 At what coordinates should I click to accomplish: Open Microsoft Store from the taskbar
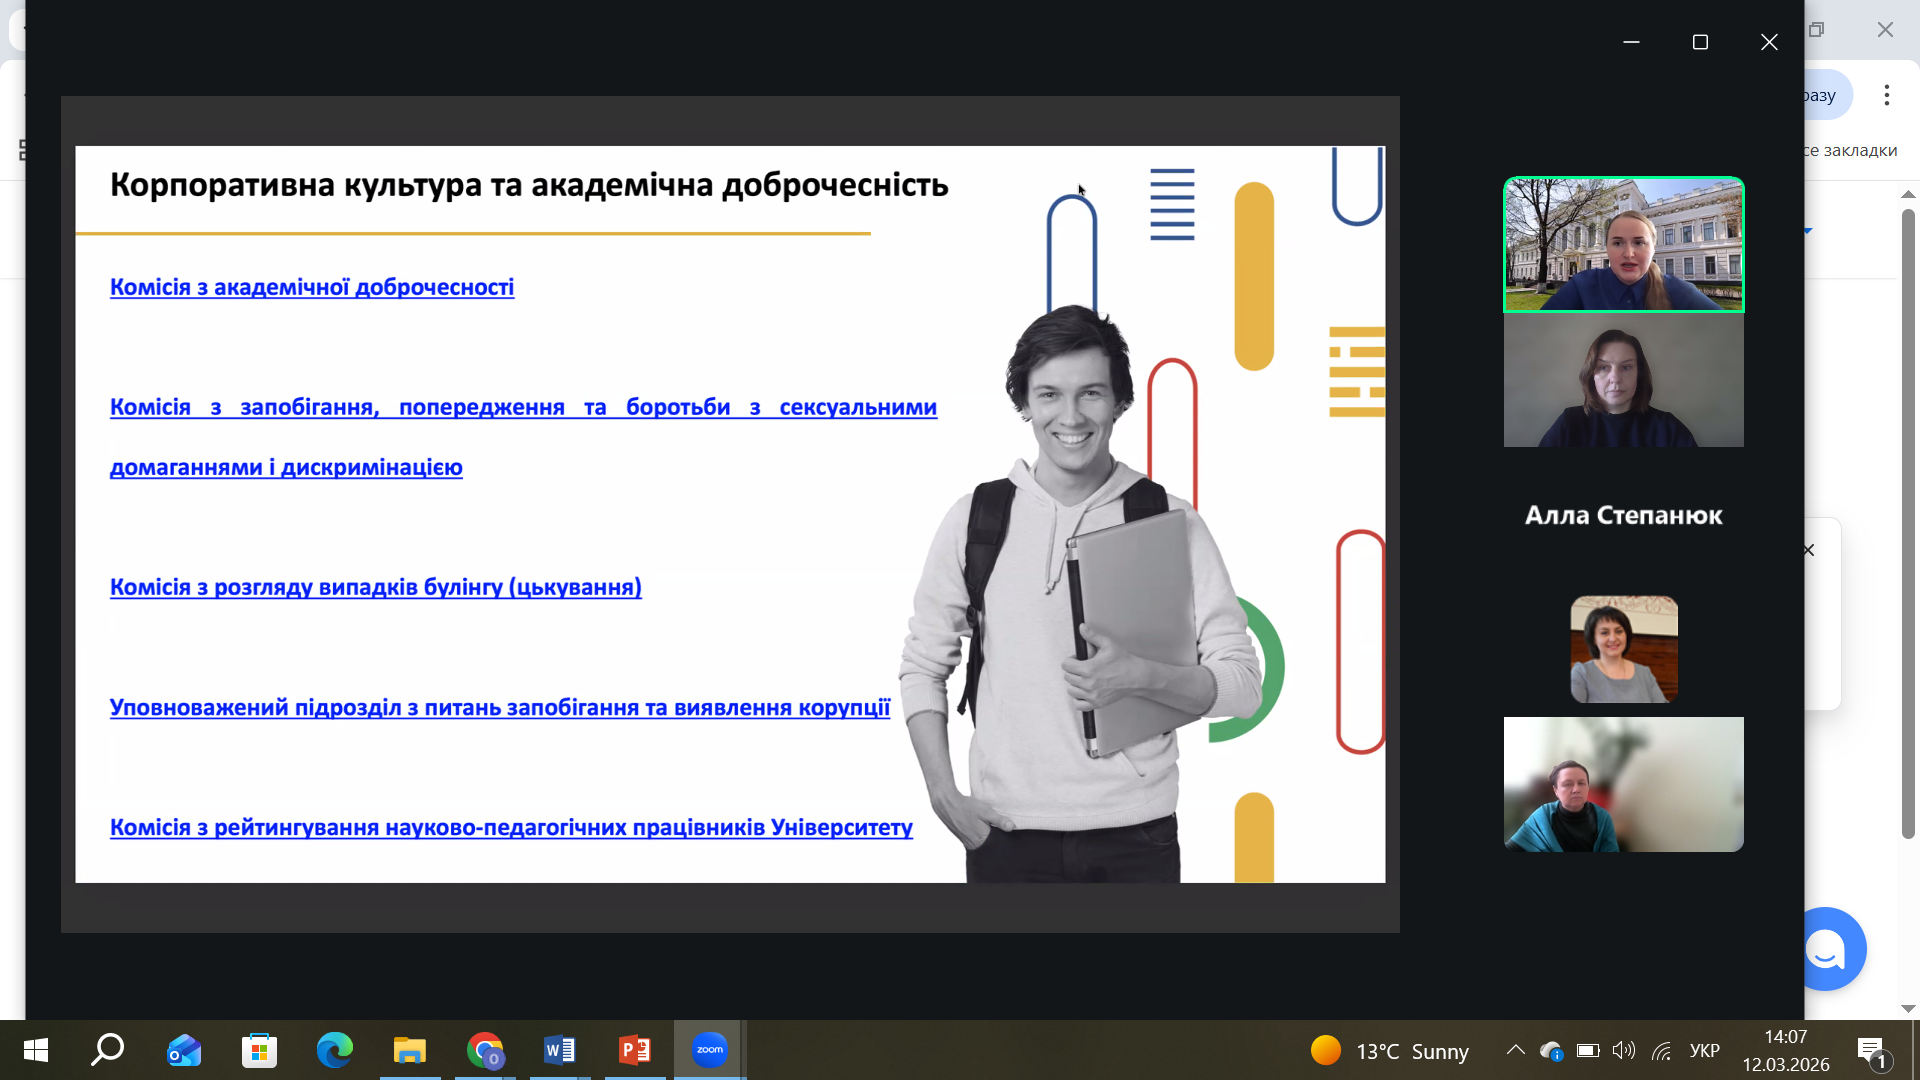coord(260,1050)
